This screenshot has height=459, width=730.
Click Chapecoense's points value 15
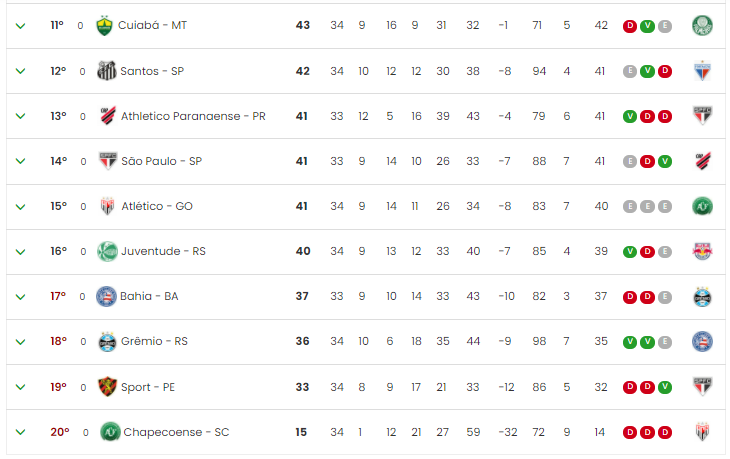pyautogui.click(x=301, y=432)
